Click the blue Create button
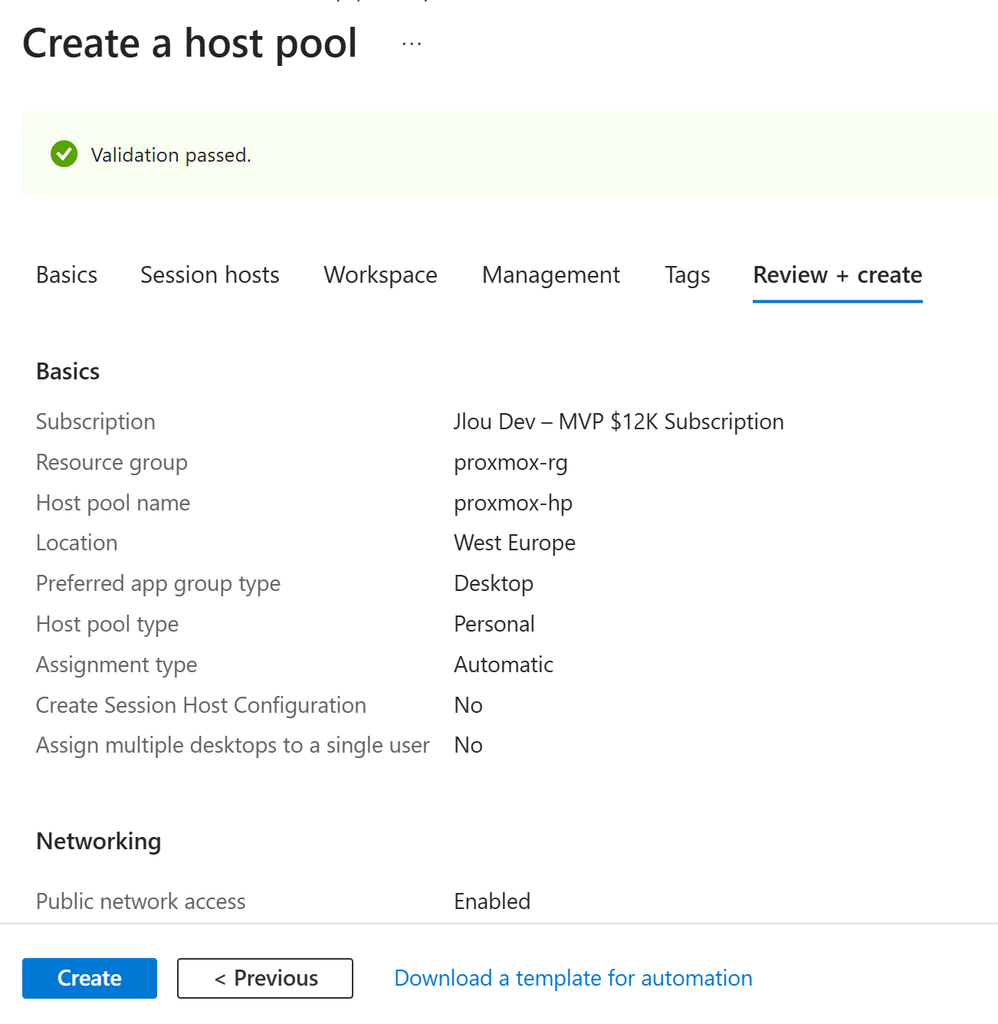The width and height of the screenshot is (998, 1024). [89, 978]
